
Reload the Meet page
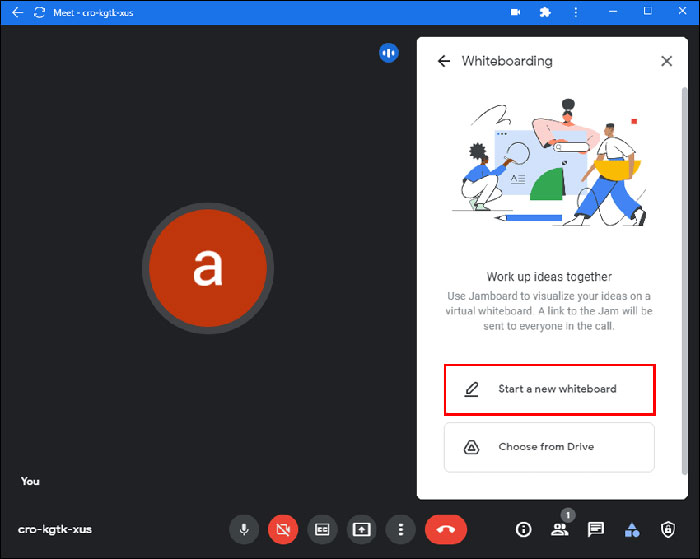(40, 12)
